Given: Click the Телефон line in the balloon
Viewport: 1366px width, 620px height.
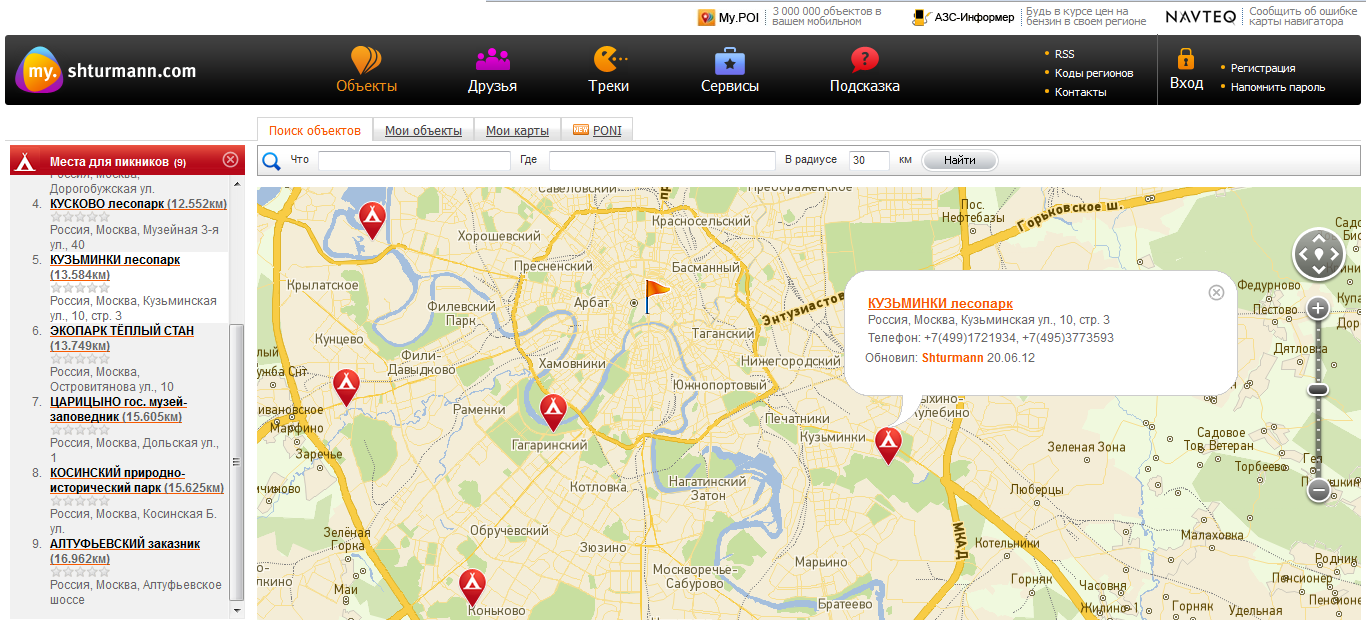Looking at the screenshot, I should (x=990, y=338).
